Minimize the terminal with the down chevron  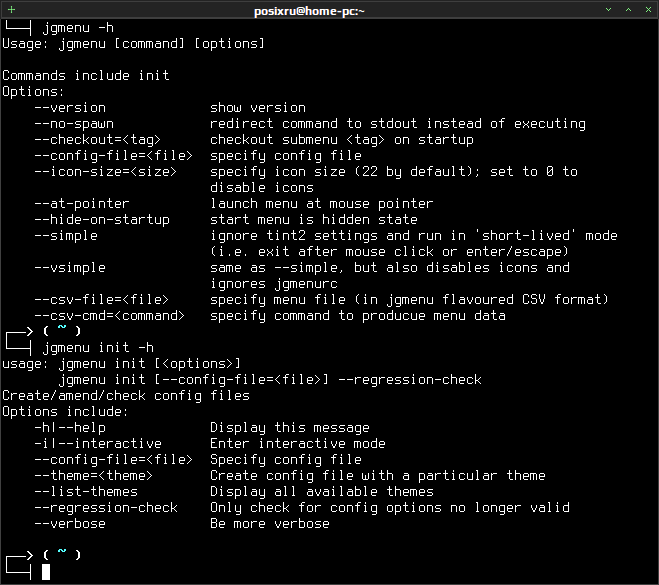pyautogui.click(x=608, y=10)
